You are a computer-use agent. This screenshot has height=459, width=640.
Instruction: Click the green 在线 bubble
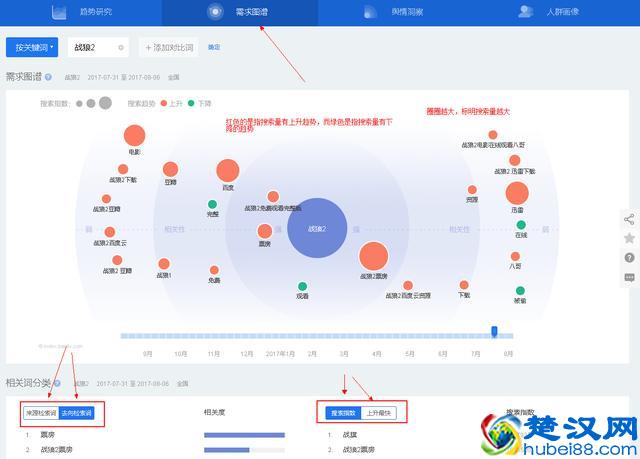[521, 225]
